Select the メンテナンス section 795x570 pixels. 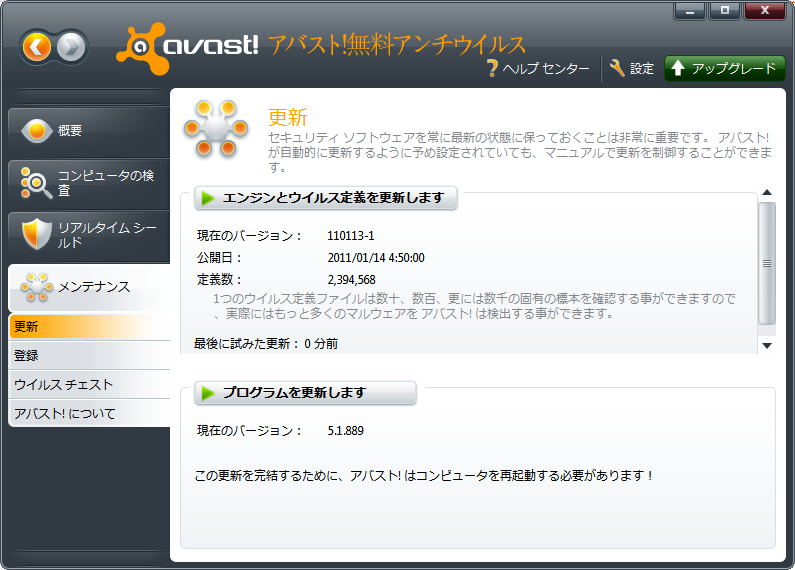point(89,288)
